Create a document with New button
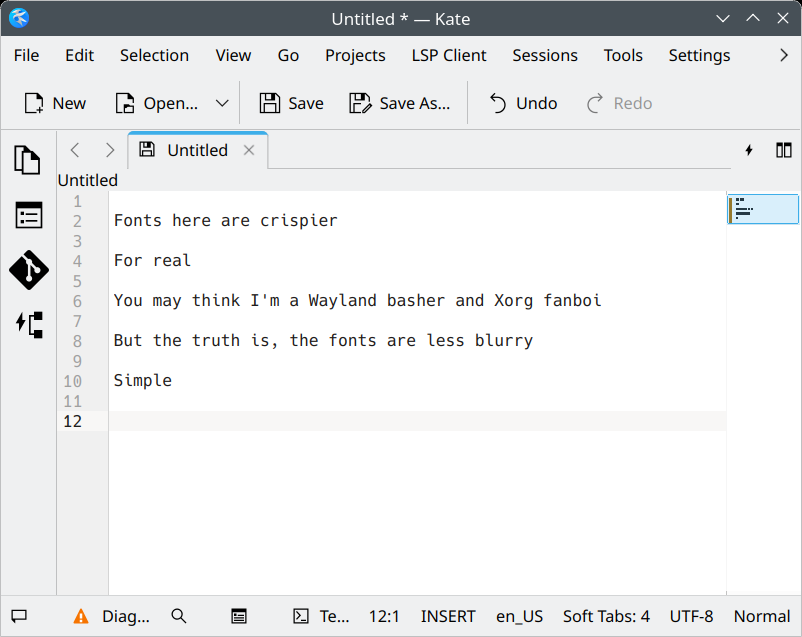The height and width of the screenshot is (637, 802). coord(55,103)
